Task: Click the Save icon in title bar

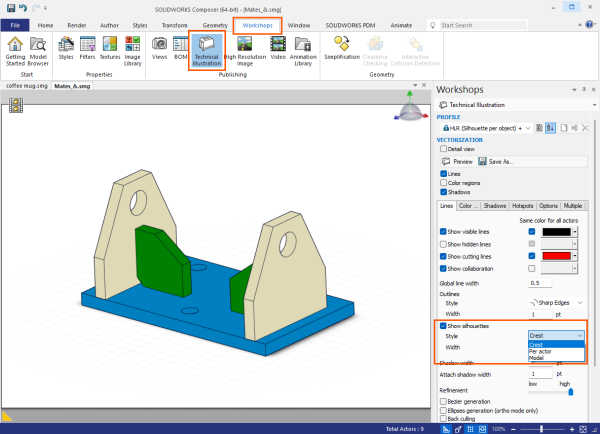Action: point(11,8)
